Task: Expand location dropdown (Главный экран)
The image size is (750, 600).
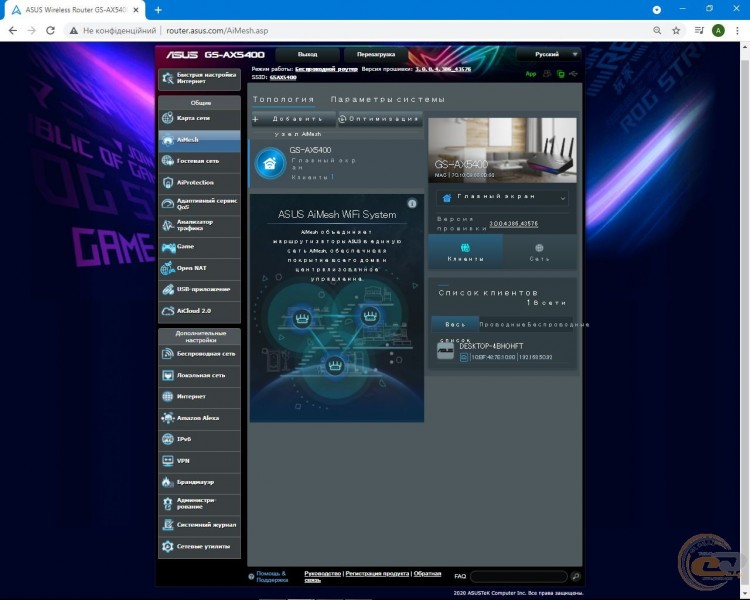Action: [x=503, y=197]
